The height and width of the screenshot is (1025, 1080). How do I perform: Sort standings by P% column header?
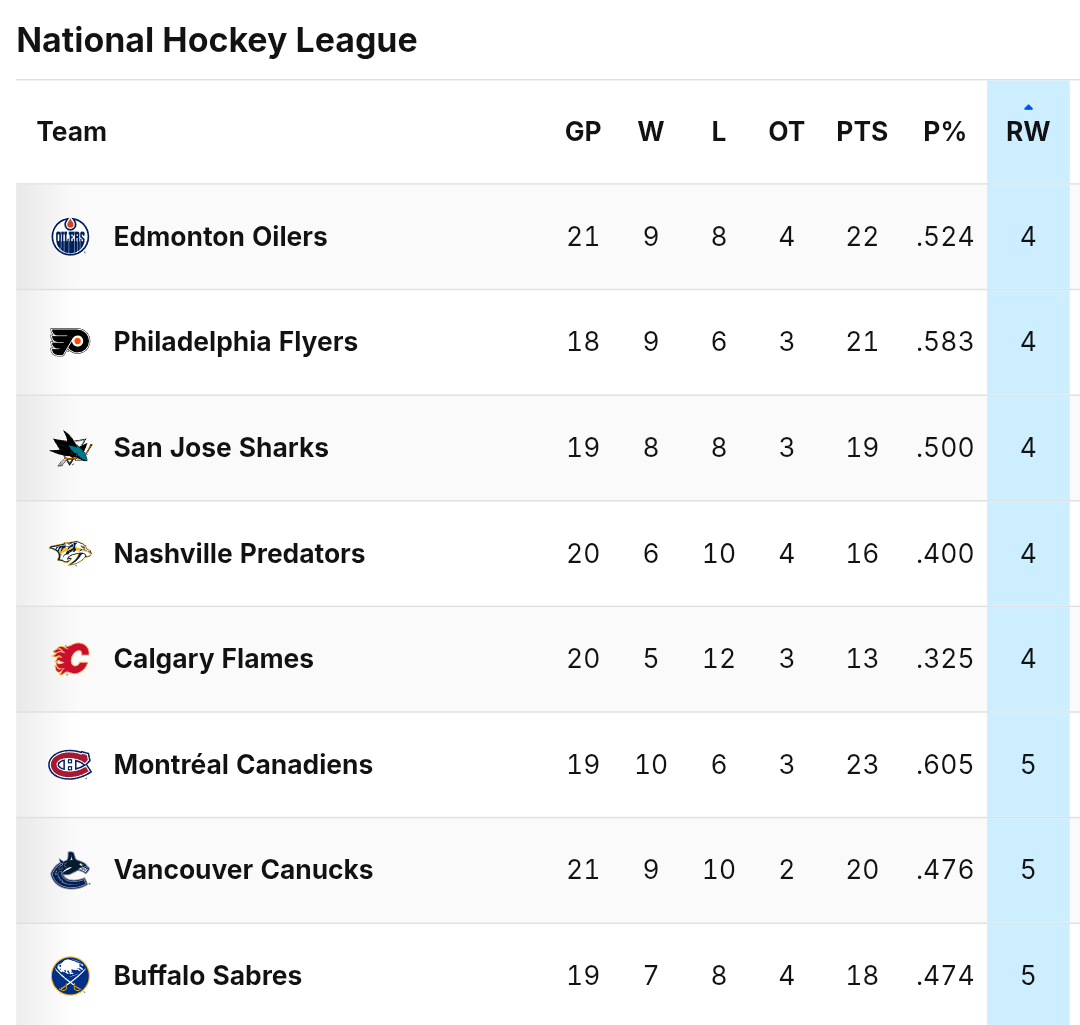[944, 132]
